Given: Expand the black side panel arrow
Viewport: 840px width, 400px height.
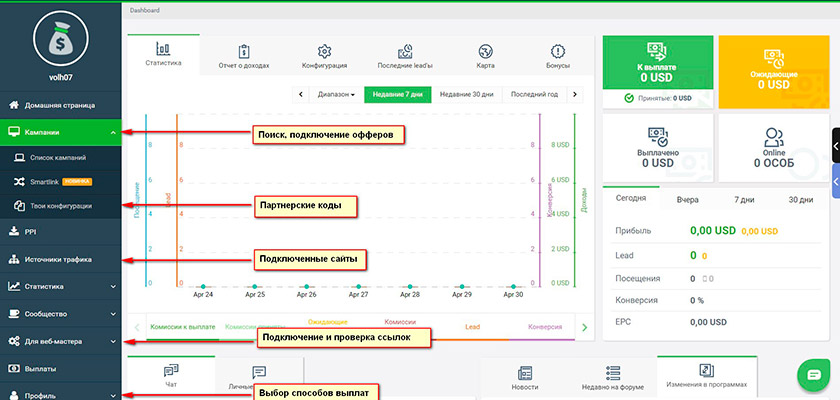Looking at the screenshot, I should pos(836,145).
